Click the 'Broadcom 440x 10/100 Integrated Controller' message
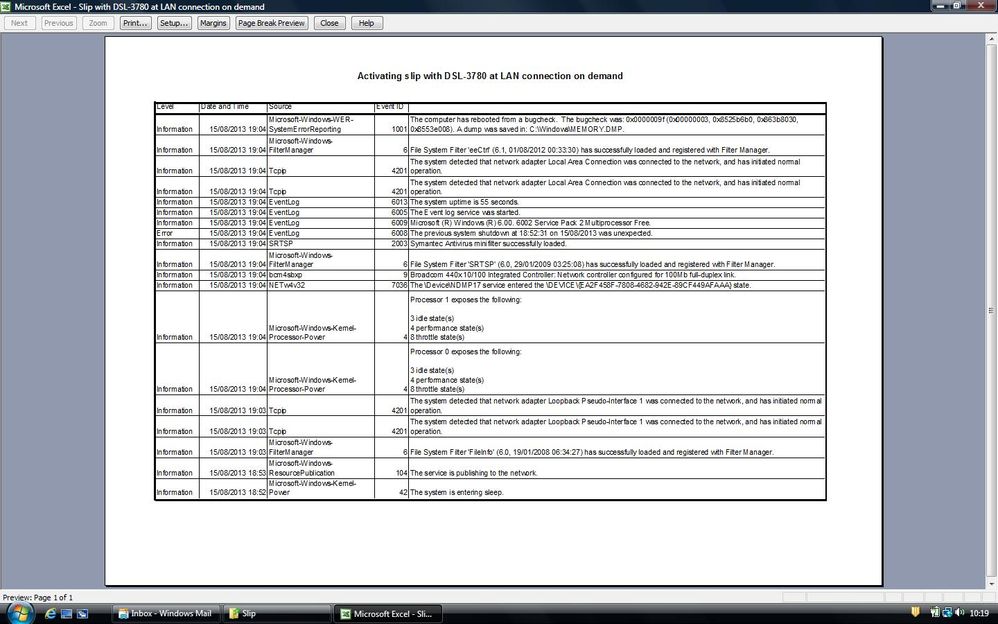The width and height of the screenshot is (998, 624). click(x=573, y=275)
